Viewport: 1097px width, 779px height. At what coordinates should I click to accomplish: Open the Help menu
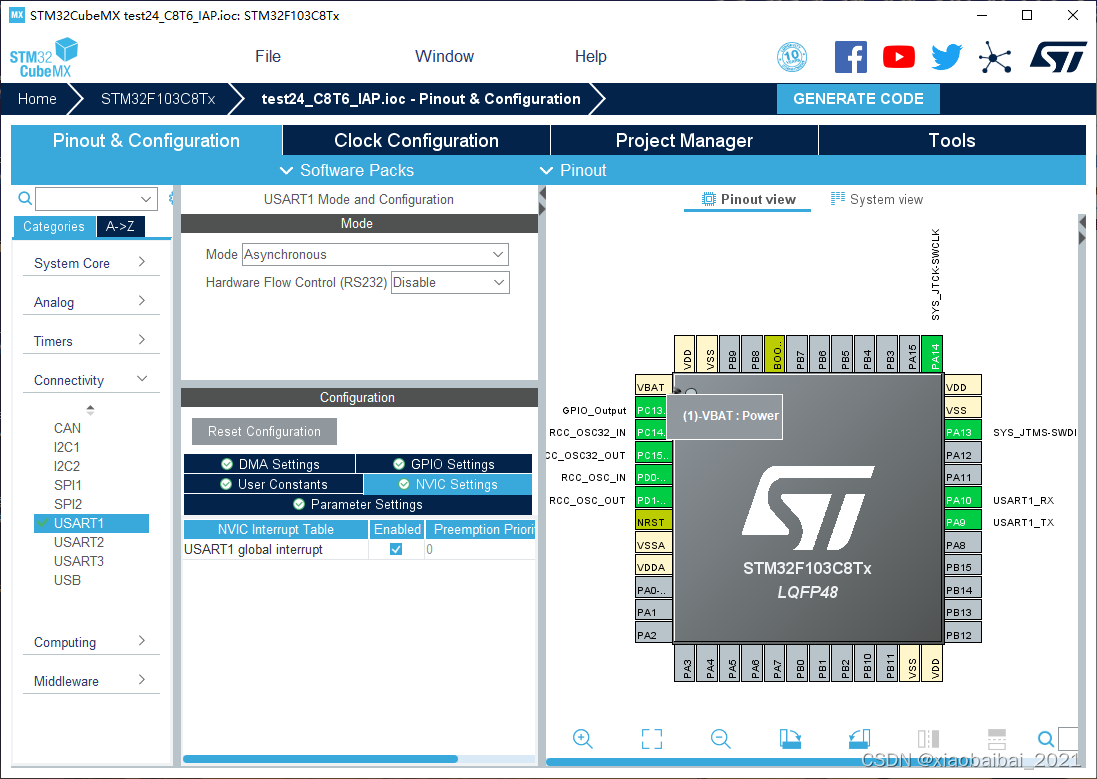coord(590,57)
